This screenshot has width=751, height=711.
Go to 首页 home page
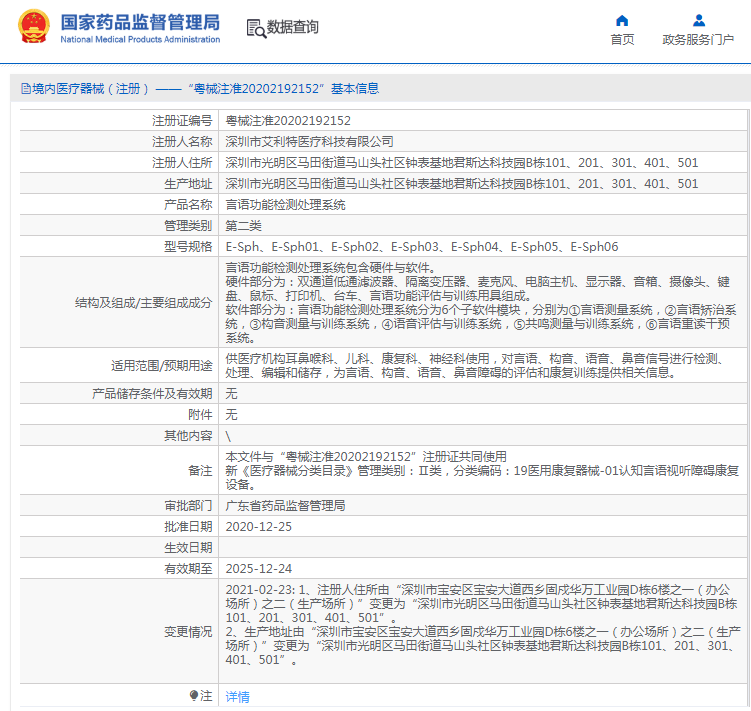point(622,39)
